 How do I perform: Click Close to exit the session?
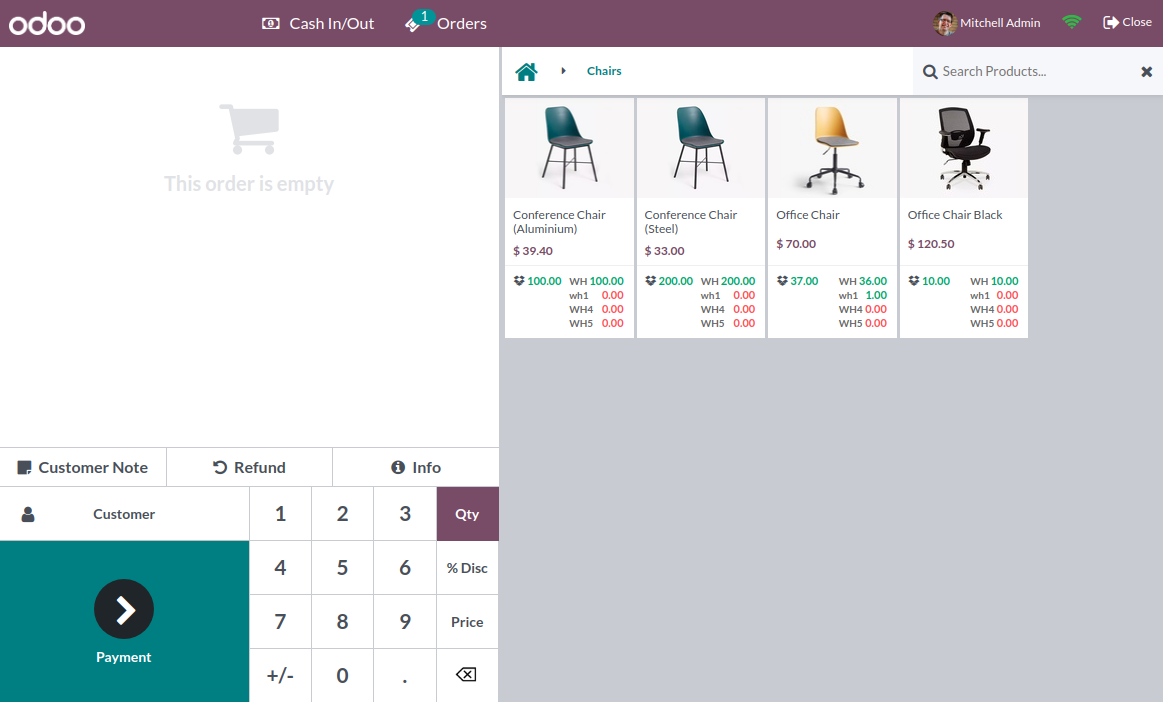pos(1127,21)
